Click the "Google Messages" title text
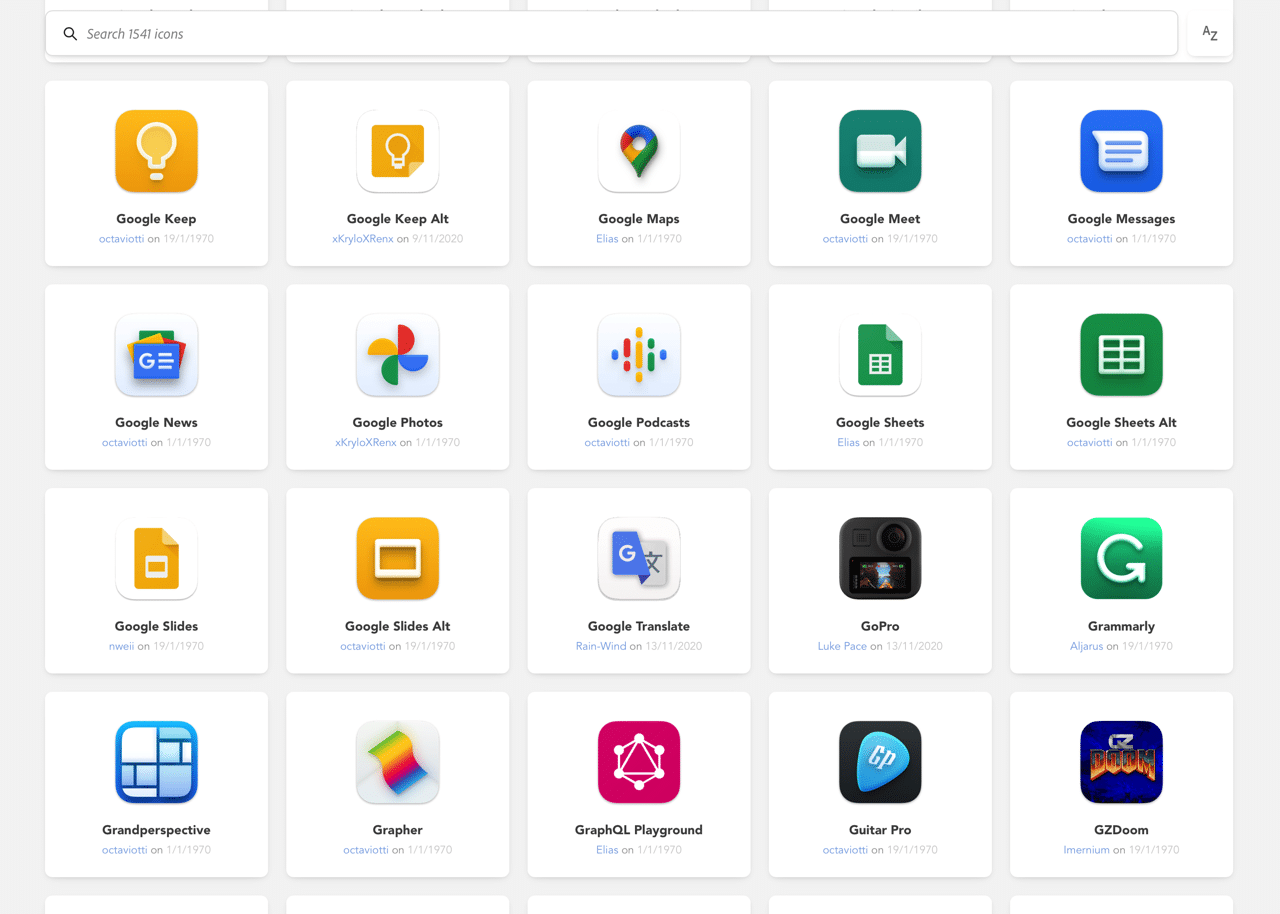1280x914 pixels. point(1121,219)
